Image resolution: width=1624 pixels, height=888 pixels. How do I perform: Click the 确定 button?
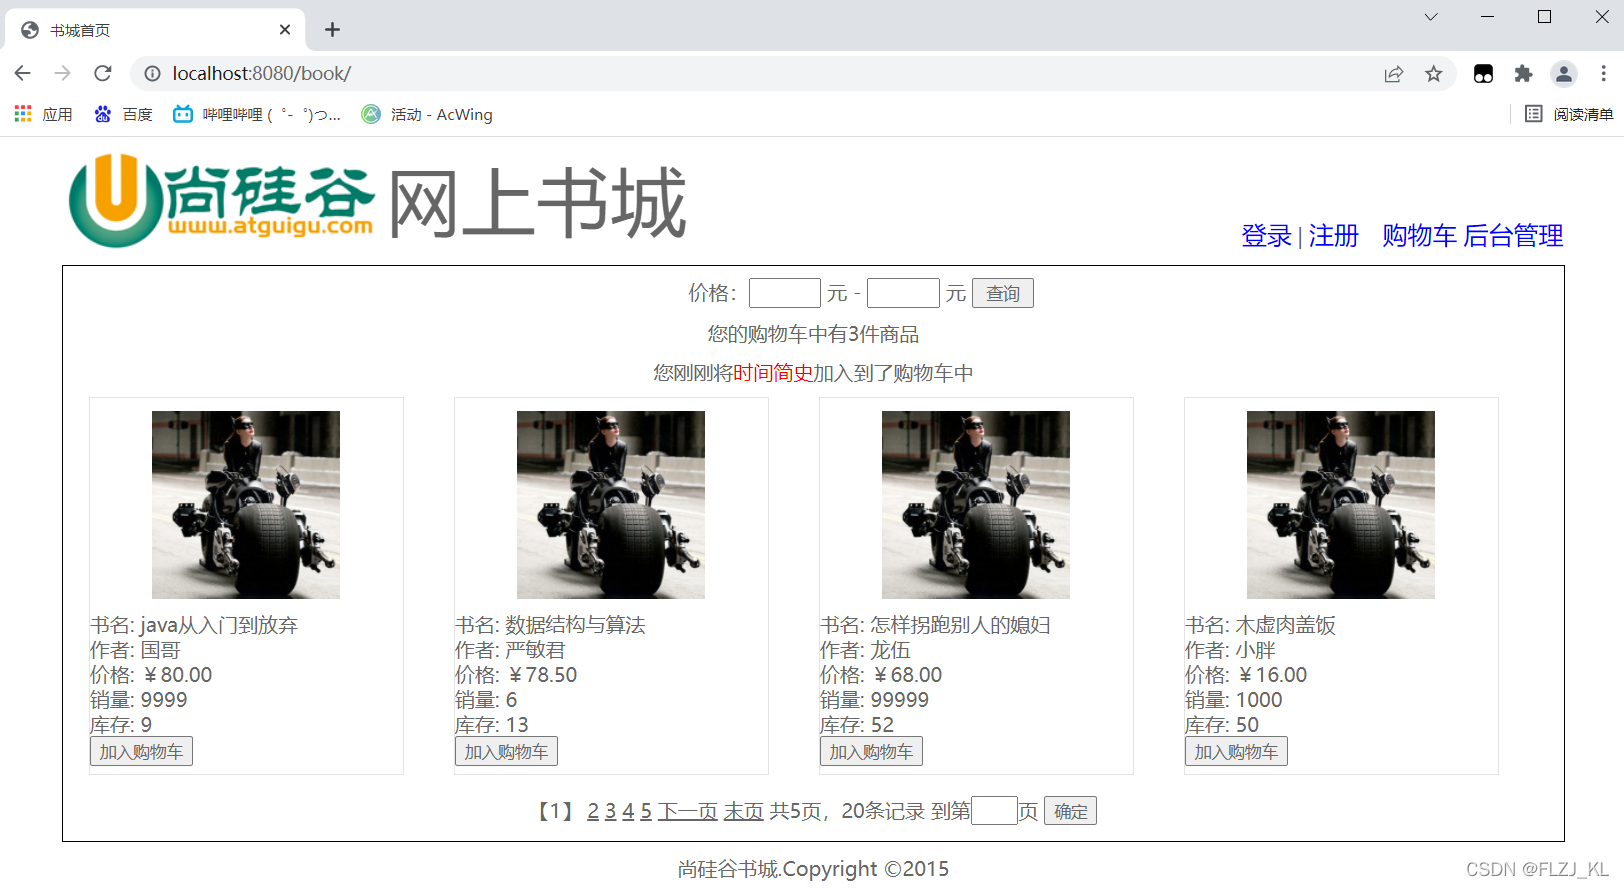point(1070,811)
